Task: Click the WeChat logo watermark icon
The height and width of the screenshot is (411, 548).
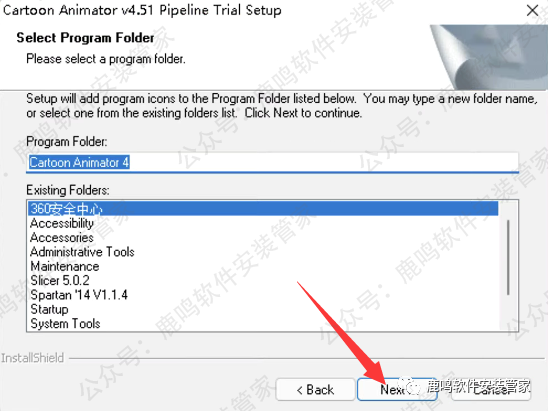Action: click(x=410, y=385)
